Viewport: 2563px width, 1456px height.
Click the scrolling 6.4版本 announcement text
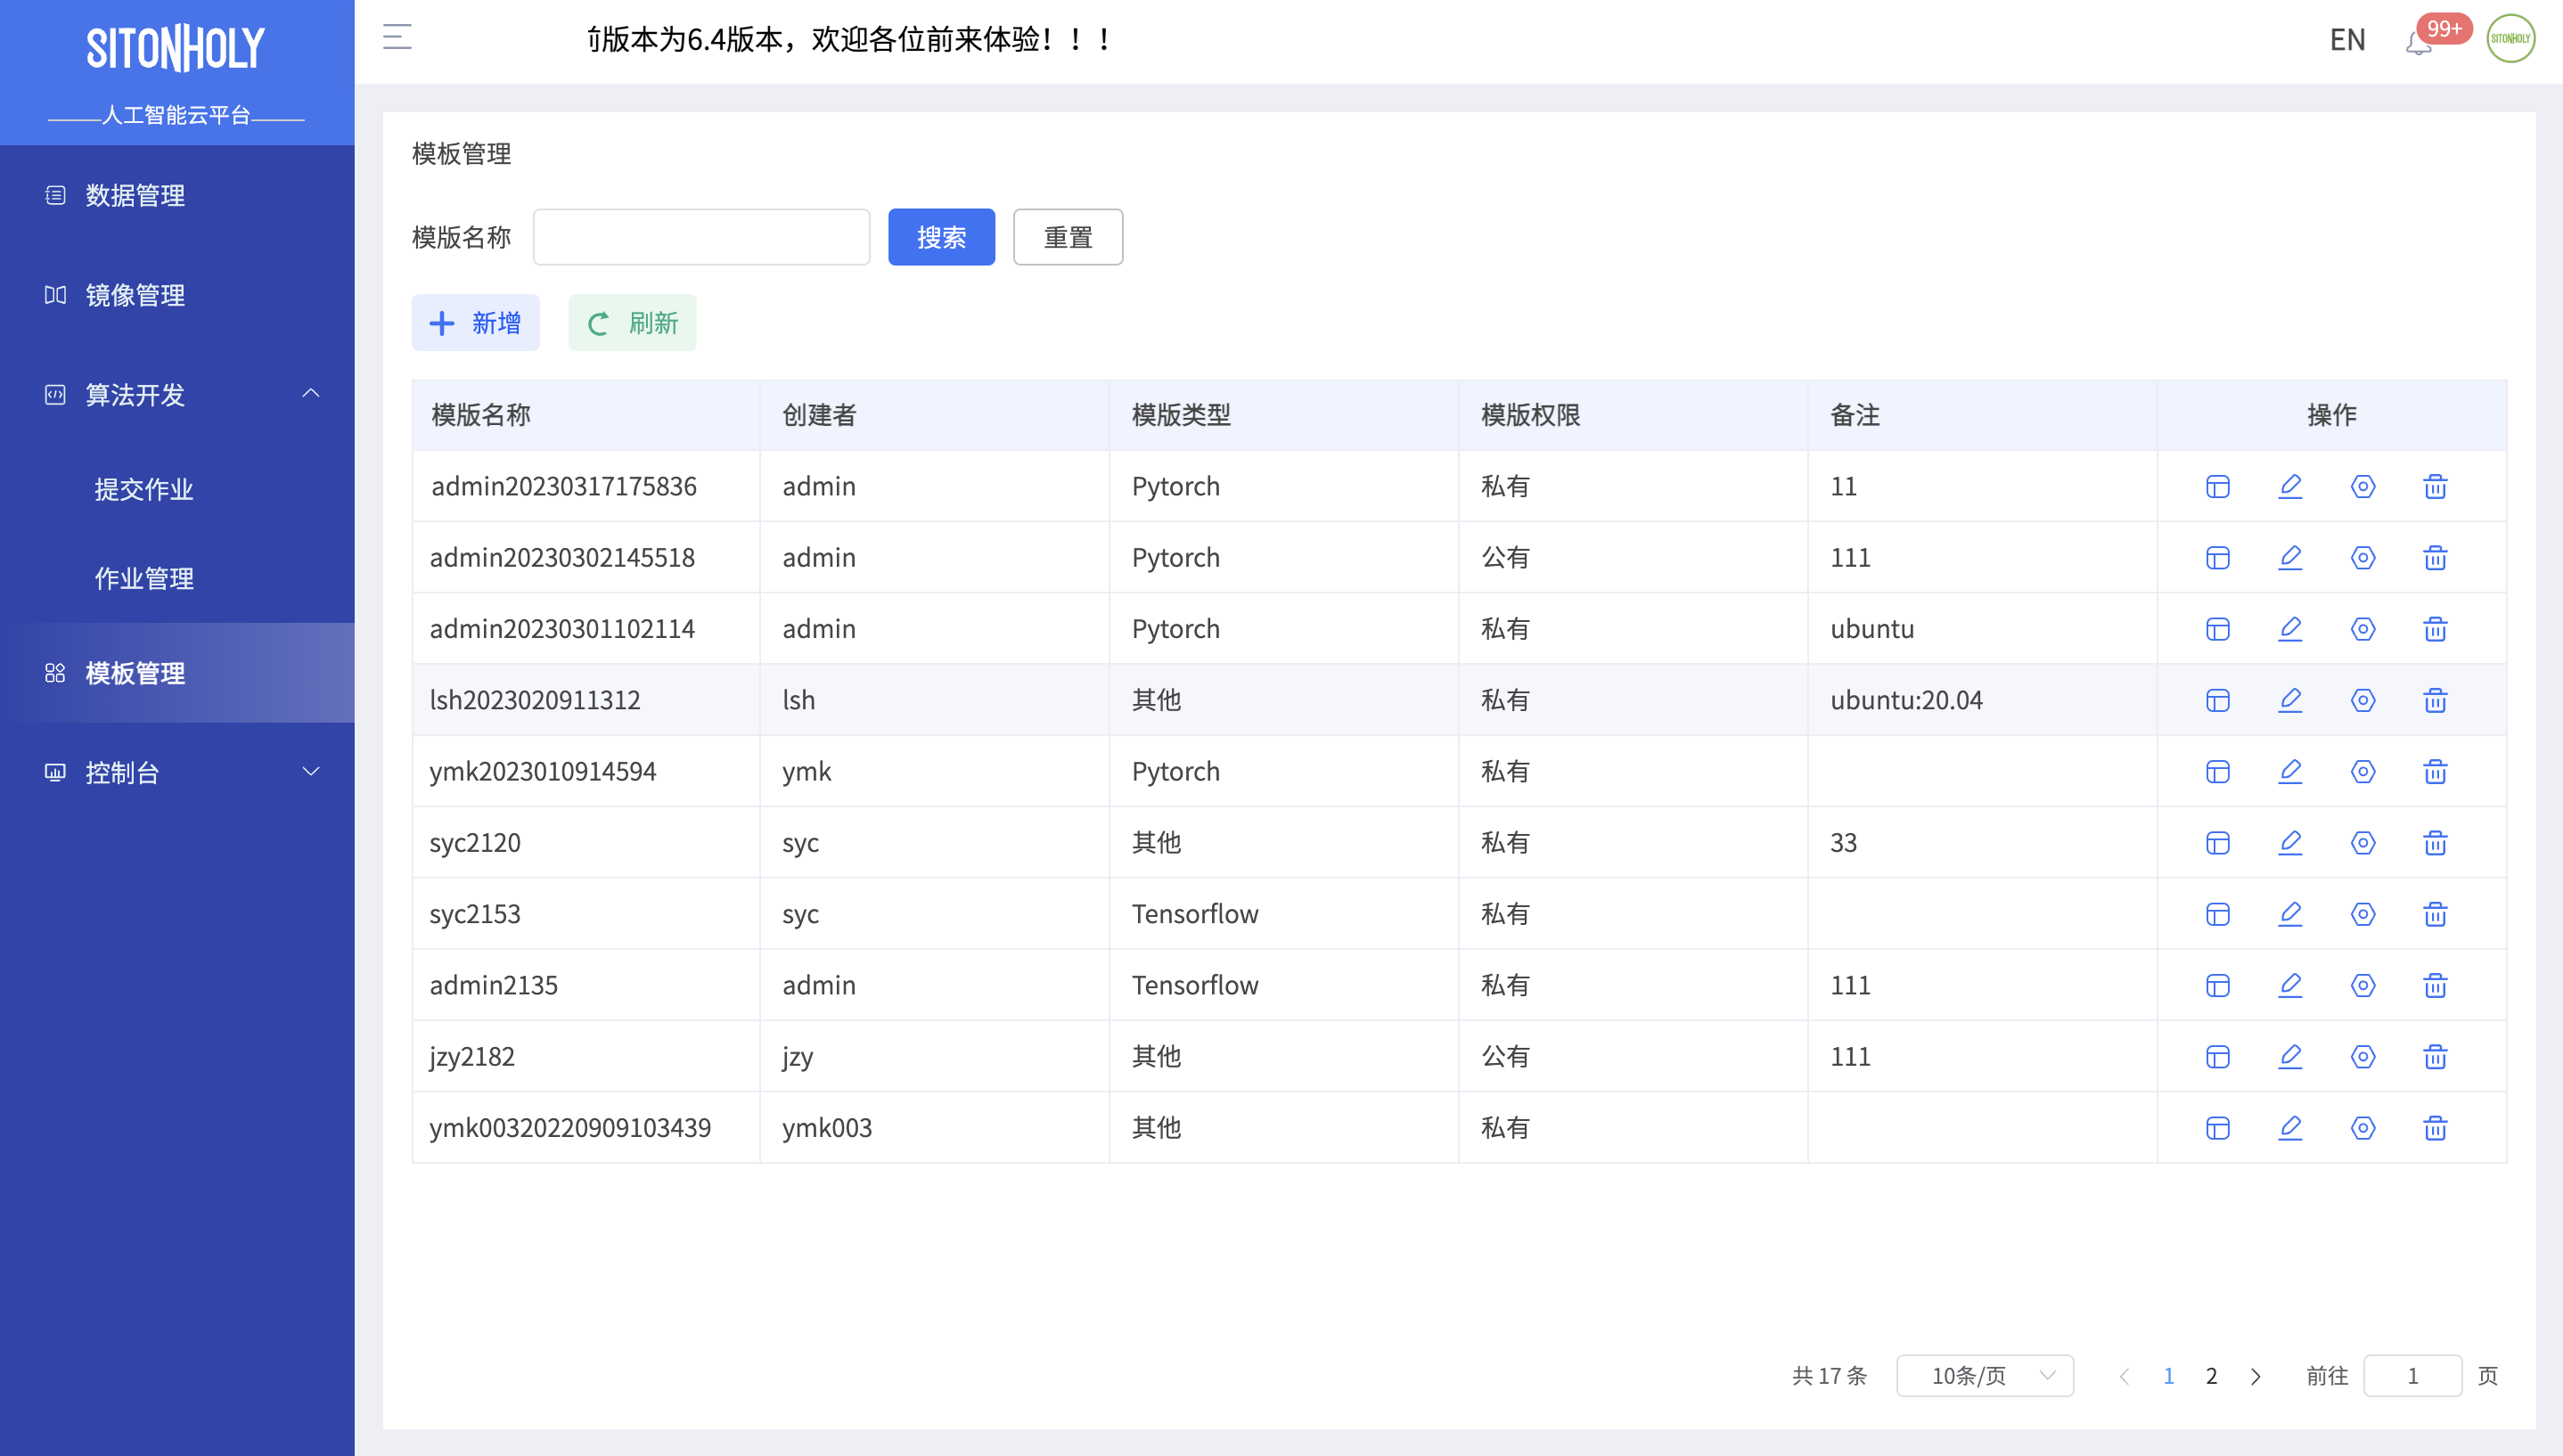pos(848,39)
